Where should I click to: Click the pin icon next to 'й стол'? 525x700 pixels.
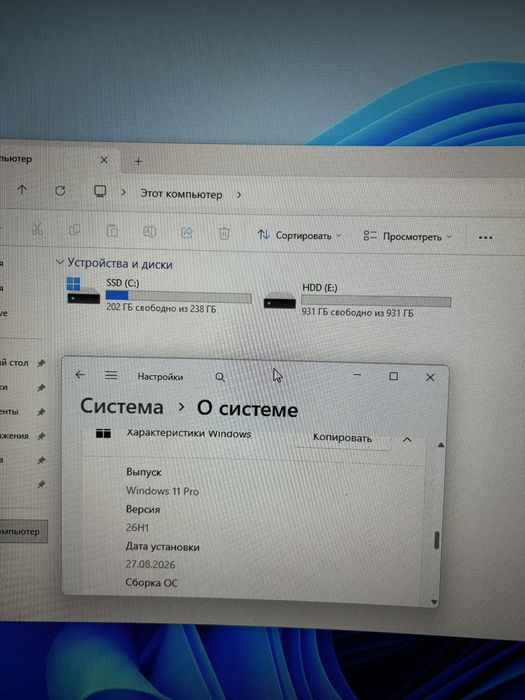coord(41,363)
